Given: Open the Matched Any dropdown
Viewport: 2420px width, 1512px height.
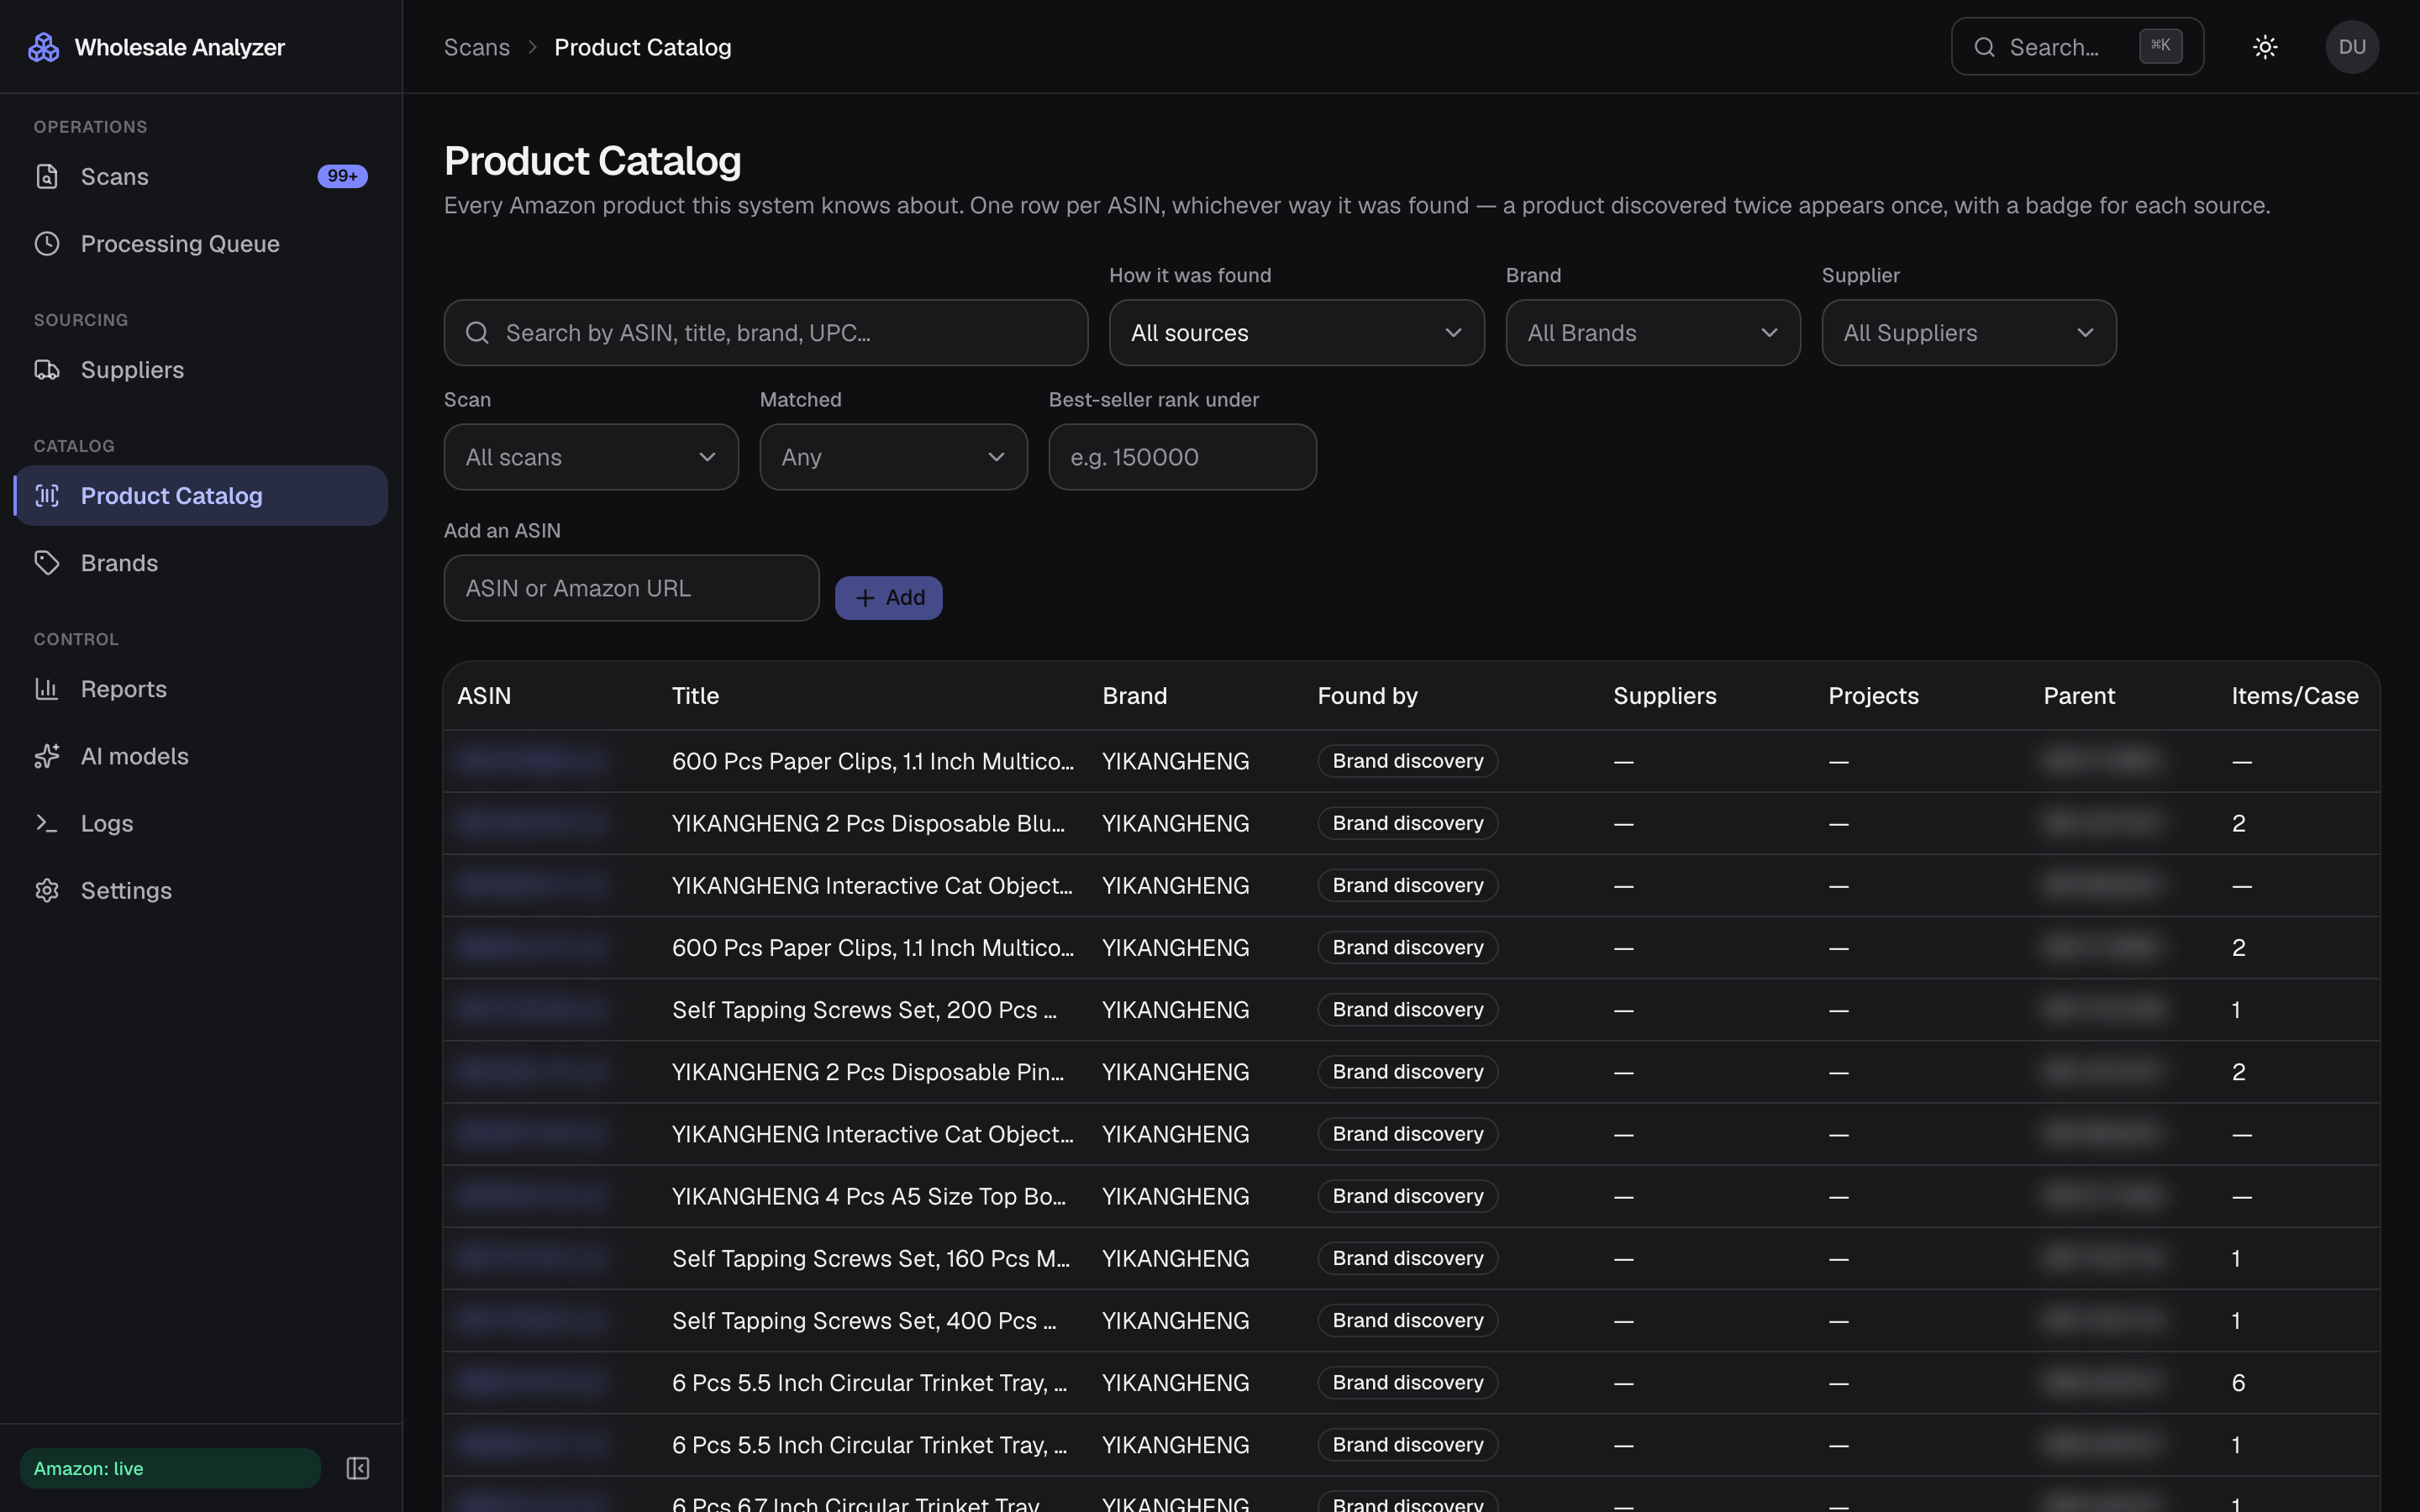Looking at the screenshot, I should pos(894,457).
